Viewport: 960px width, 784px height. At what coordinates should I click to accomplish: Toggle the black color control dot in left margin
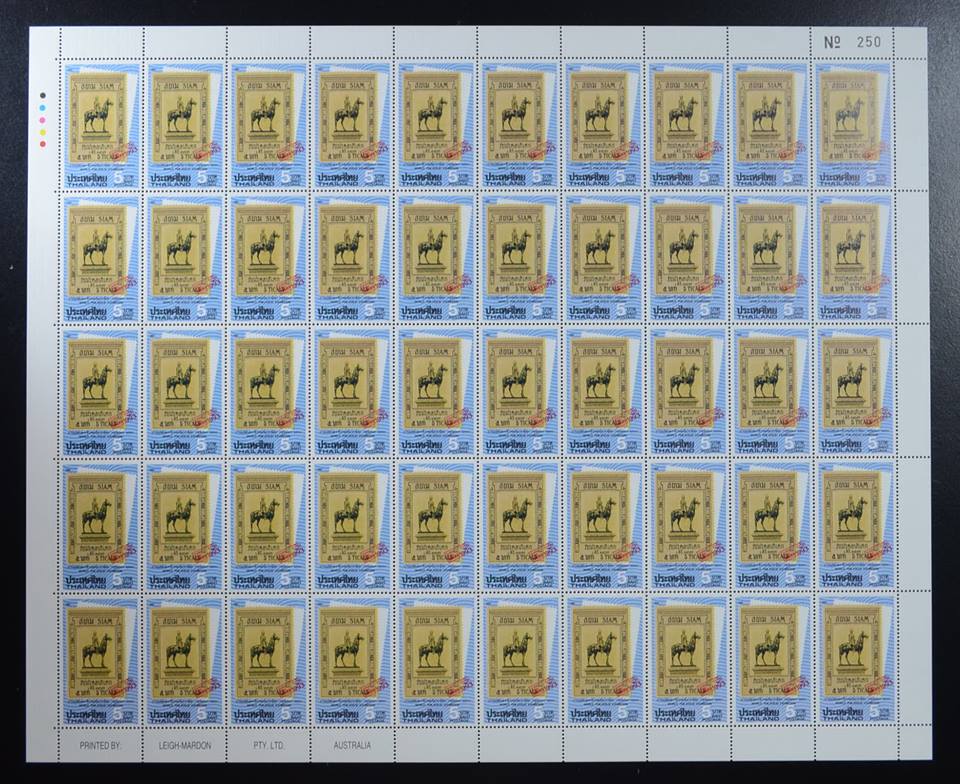pyautogui.click(x=43, y=95)
